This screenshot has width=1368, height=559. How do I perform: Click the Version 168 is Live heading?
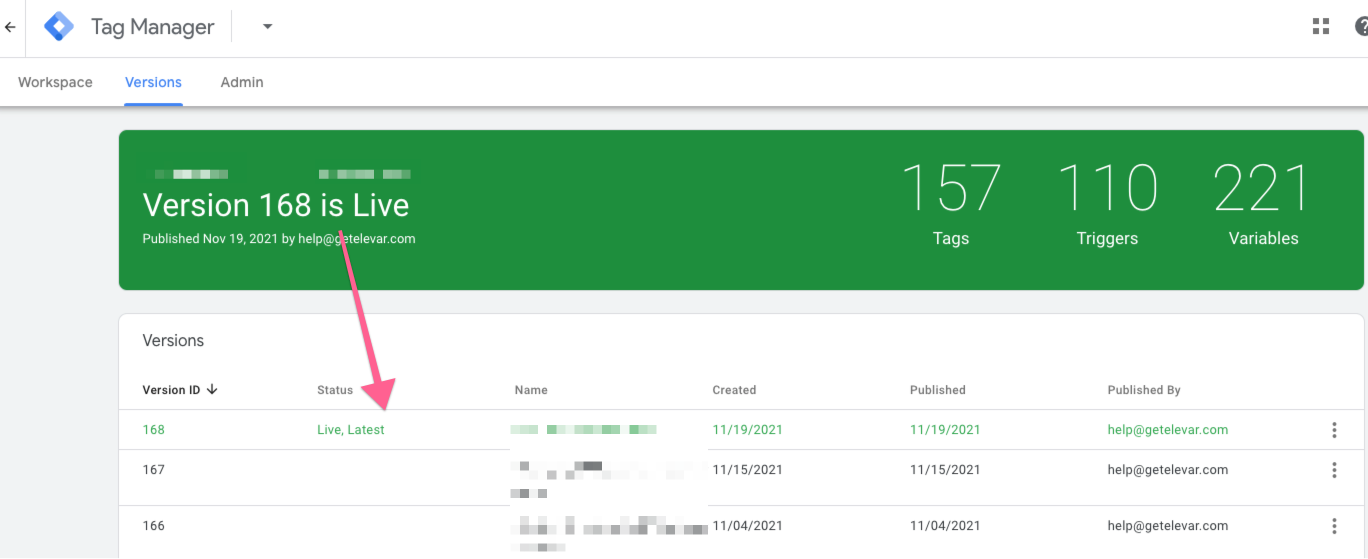pos(276,205)
